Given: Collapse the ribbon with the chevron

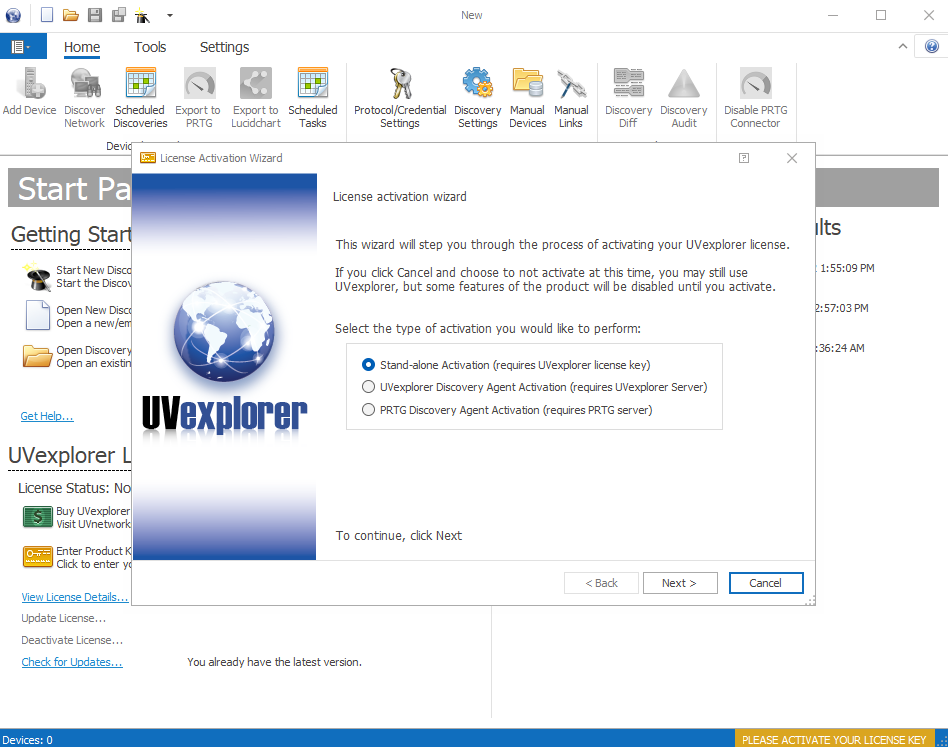Looking at the screenshot, I should point(903,46).
